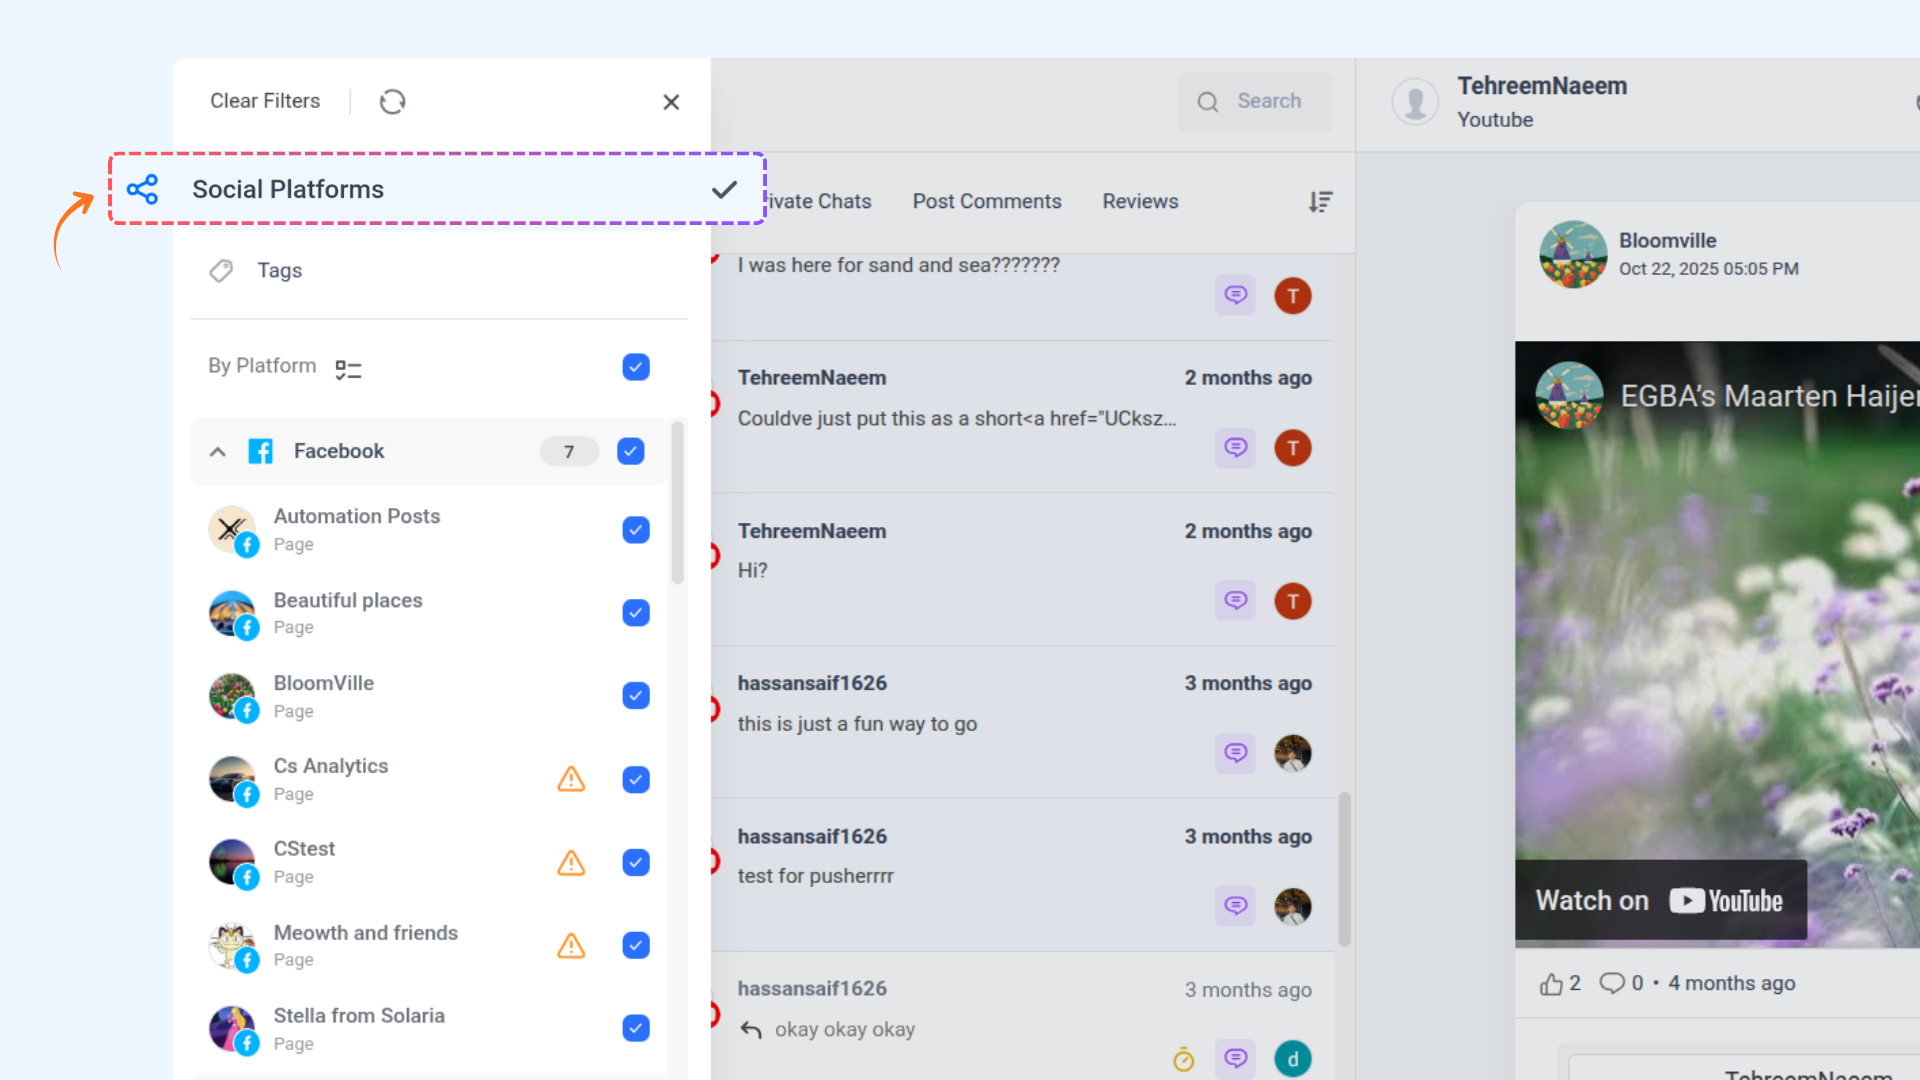This screenshot has width=1920, height=1080.
Task: Open the Social Platforms share icon
Action: pos(142,189)
